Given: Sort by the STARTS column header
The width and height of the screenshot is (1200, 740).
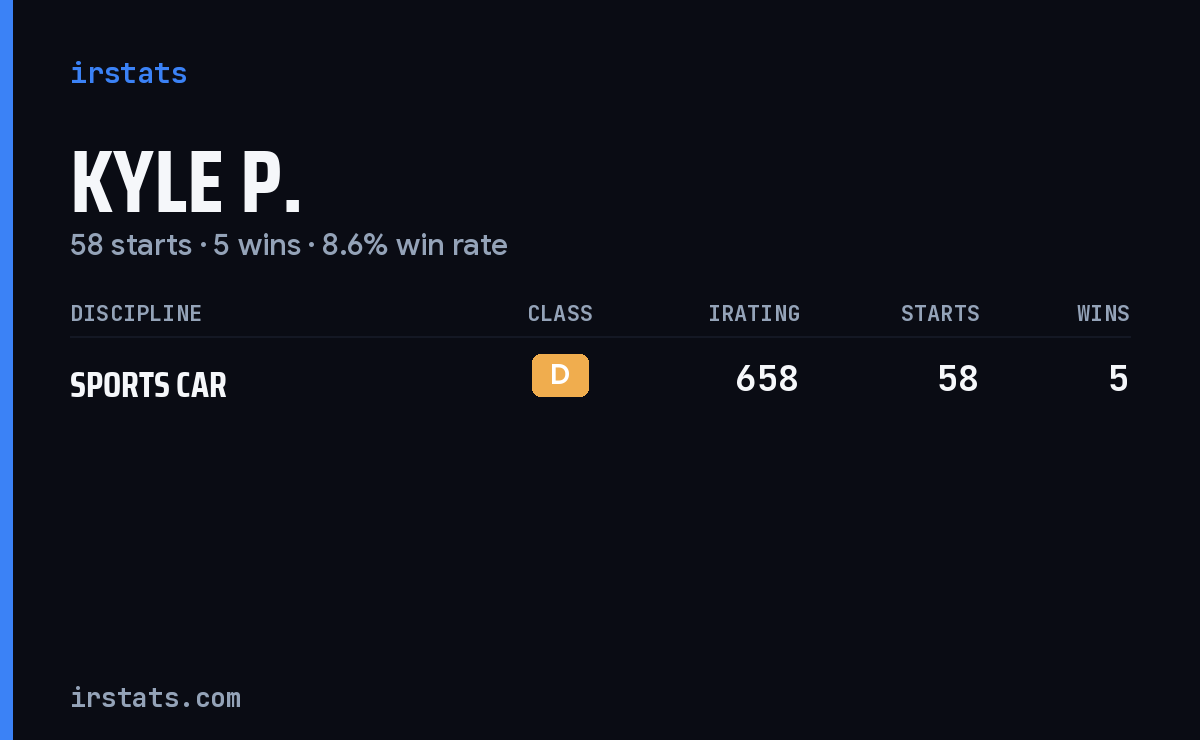Looking at the screenshot, I should coord(940,313).
